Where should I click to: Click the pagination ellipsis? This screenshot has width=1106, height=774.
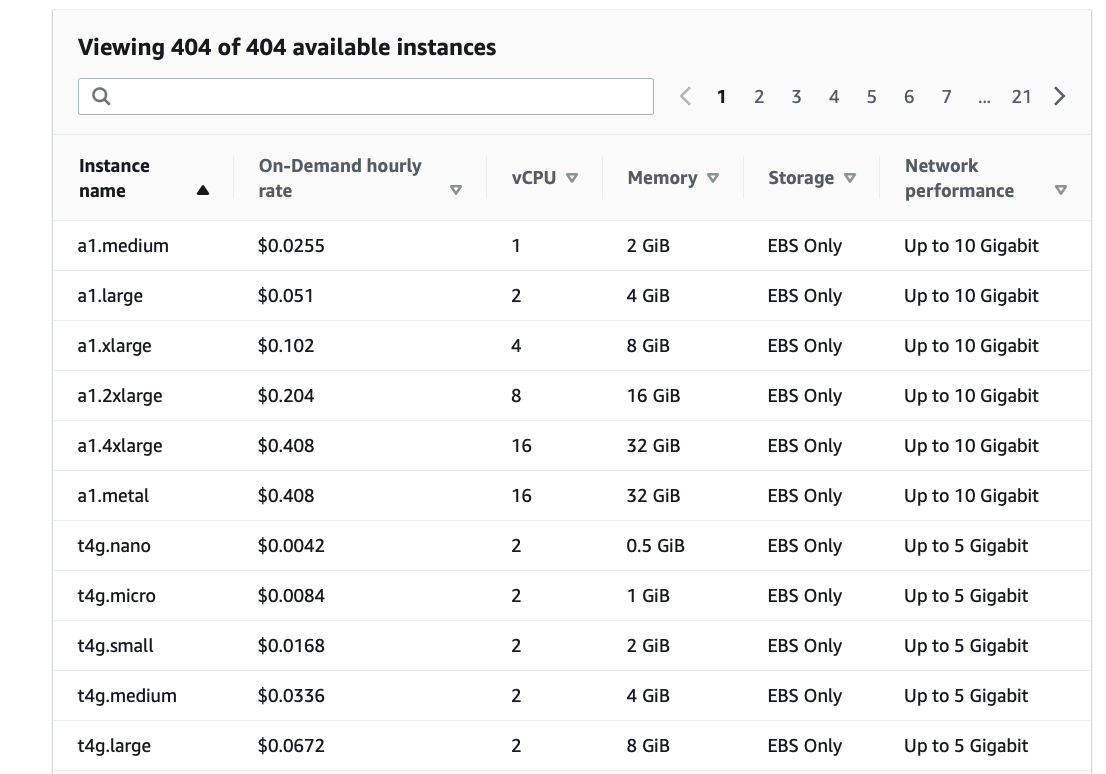[984, 97]
